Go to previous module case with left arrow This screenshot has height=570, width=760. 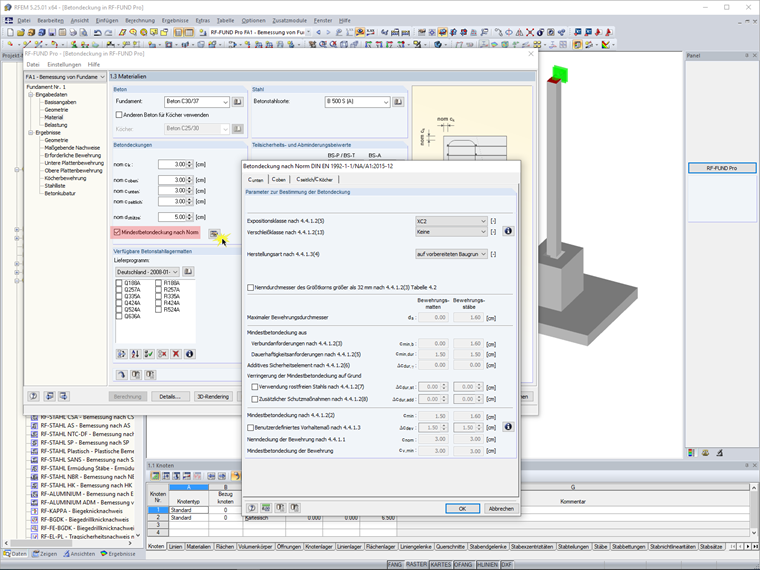318,32
